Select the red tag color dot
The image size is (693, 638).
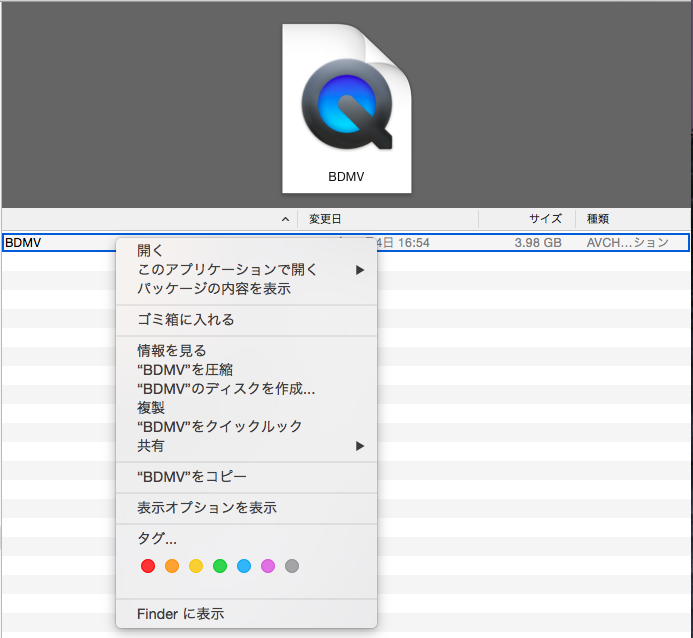tap(148, 566)
